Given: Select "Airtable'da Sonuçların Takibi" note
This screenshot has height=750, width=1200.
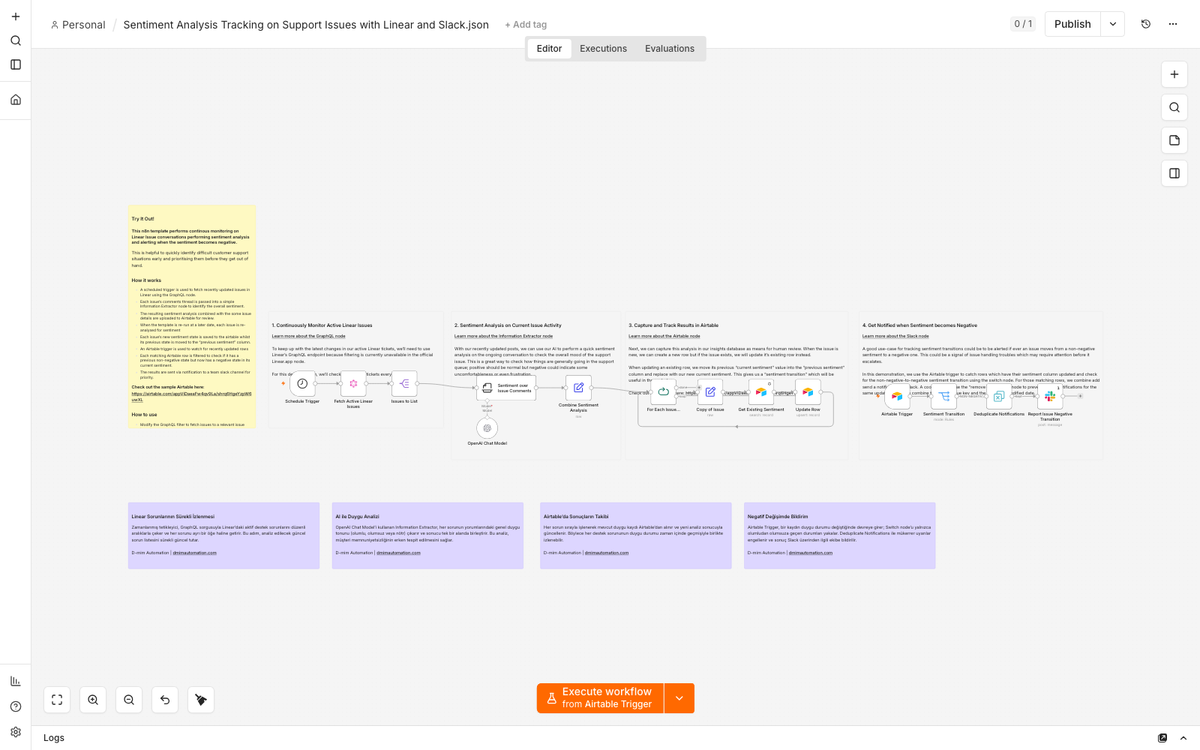Looking at the screenshot, I should click(636, 536).
